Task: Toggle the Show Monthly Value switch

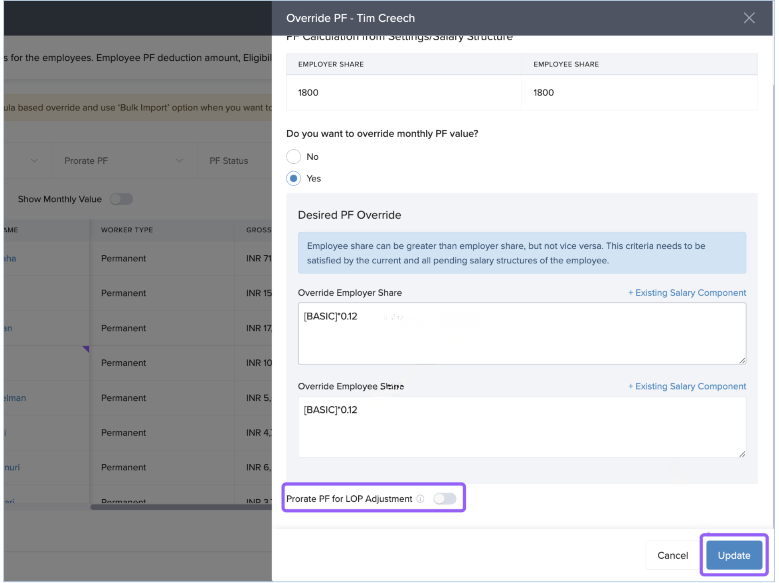Action: point(121,199)
